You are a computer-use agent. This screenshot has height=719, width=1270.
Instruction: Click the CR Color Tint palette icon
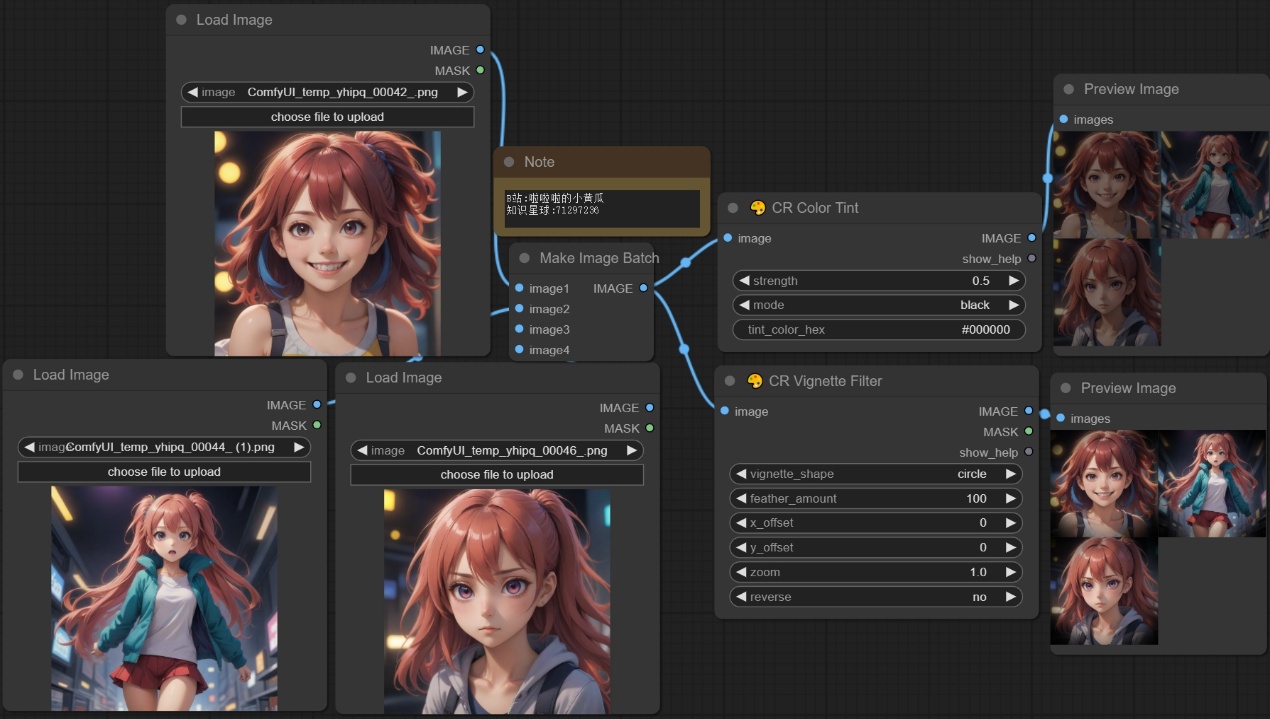(757, 208)
